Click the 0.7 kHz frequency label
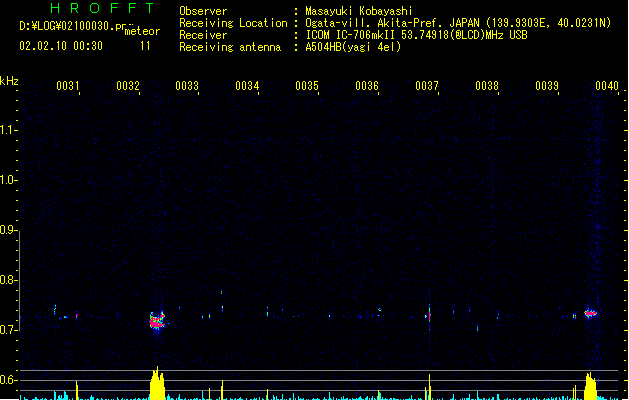This screenshot has height=400, width=629. pyautogui.click(x=8, y=330)
